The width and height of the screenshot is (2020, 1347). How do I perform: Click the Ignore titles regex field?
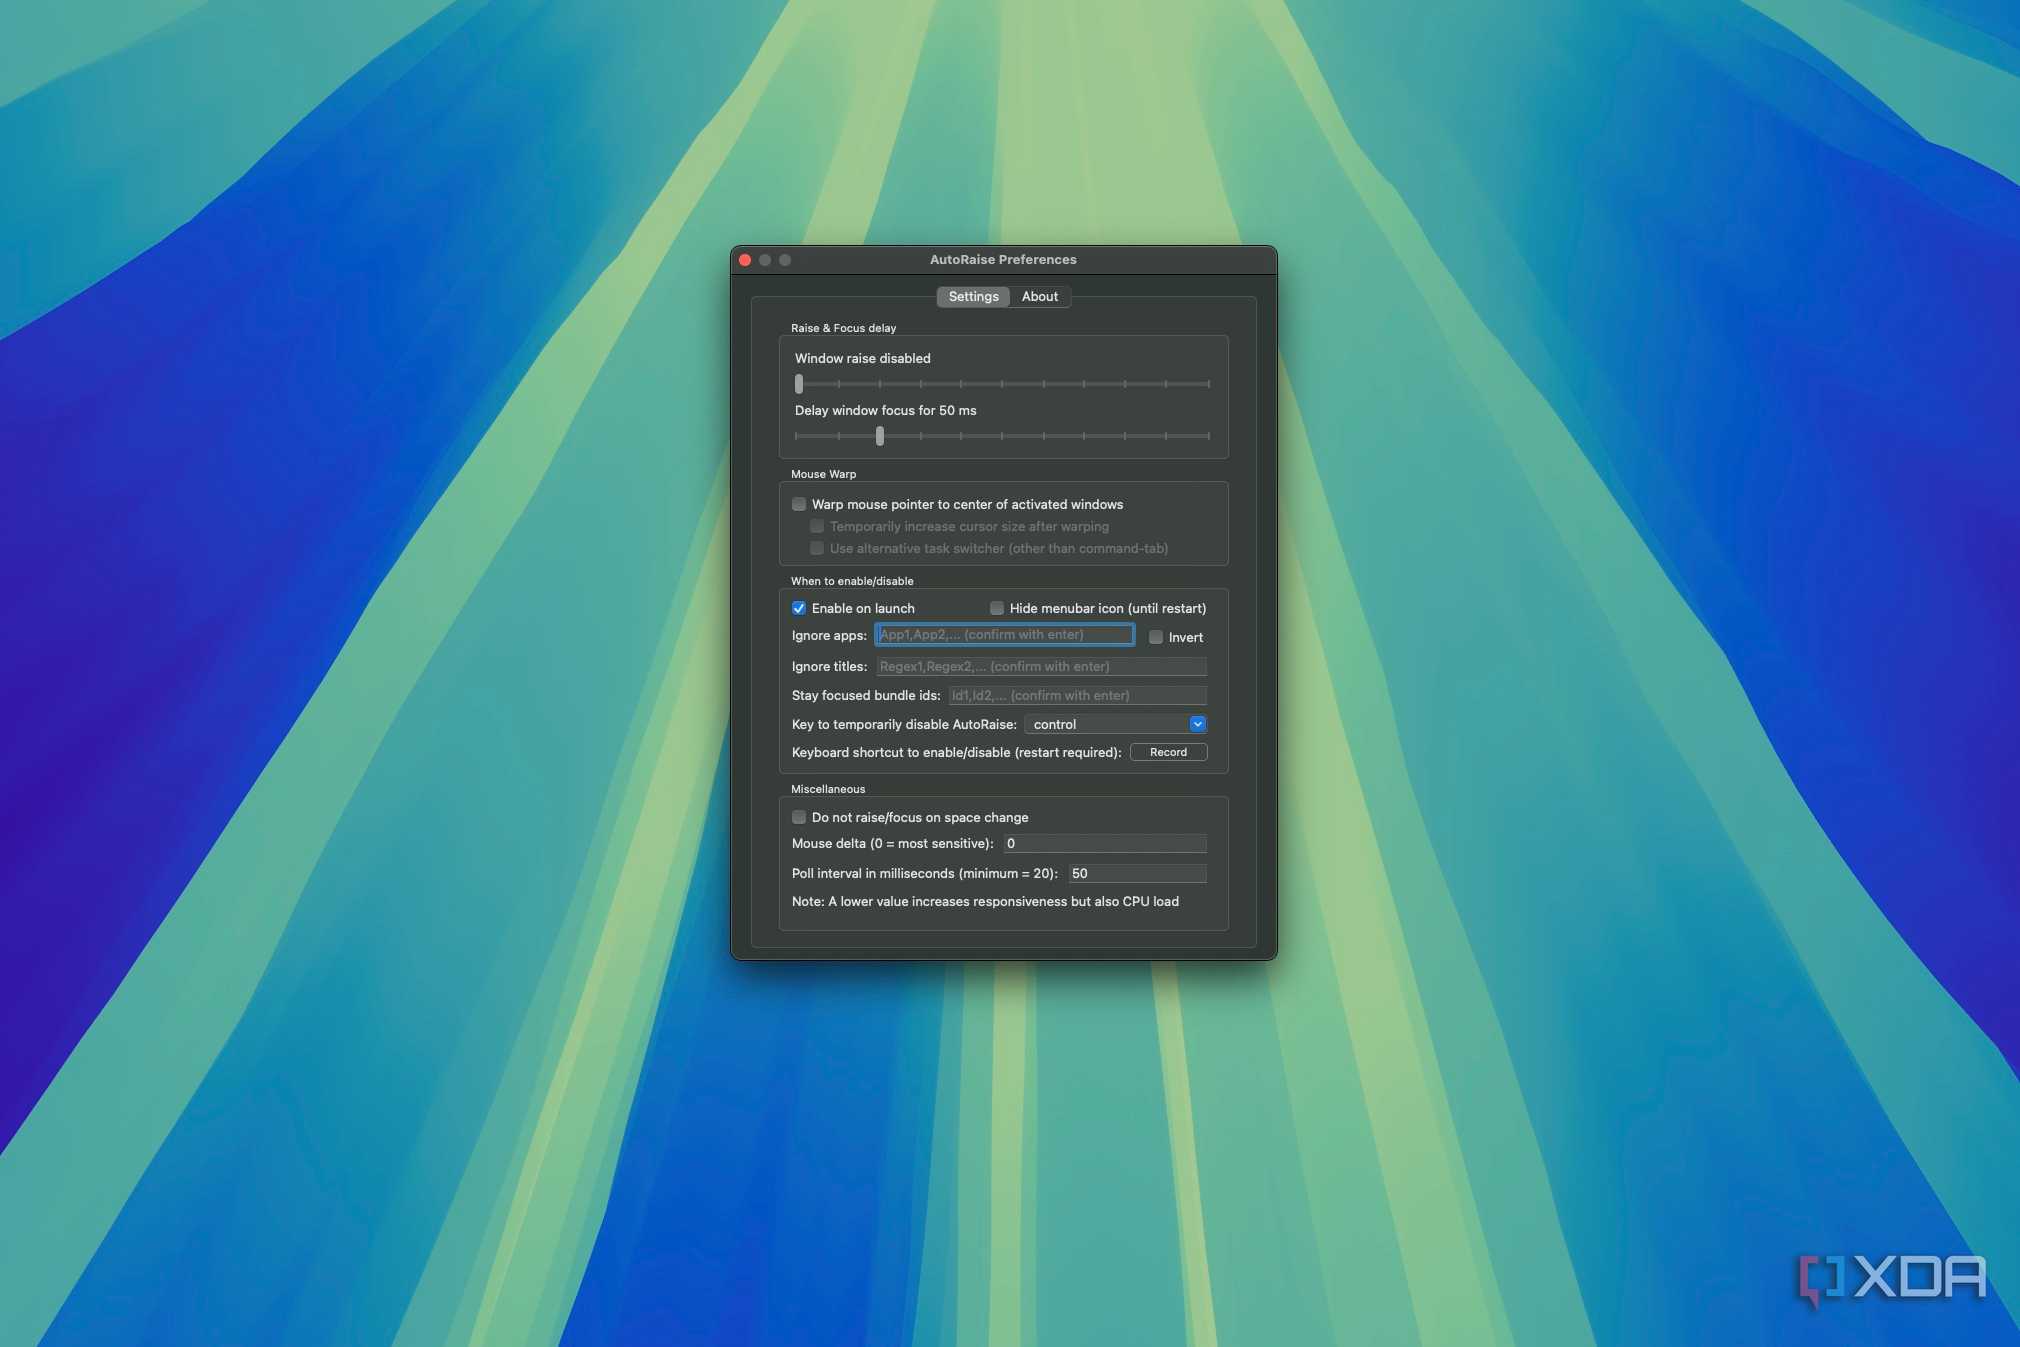point(1041,666)
